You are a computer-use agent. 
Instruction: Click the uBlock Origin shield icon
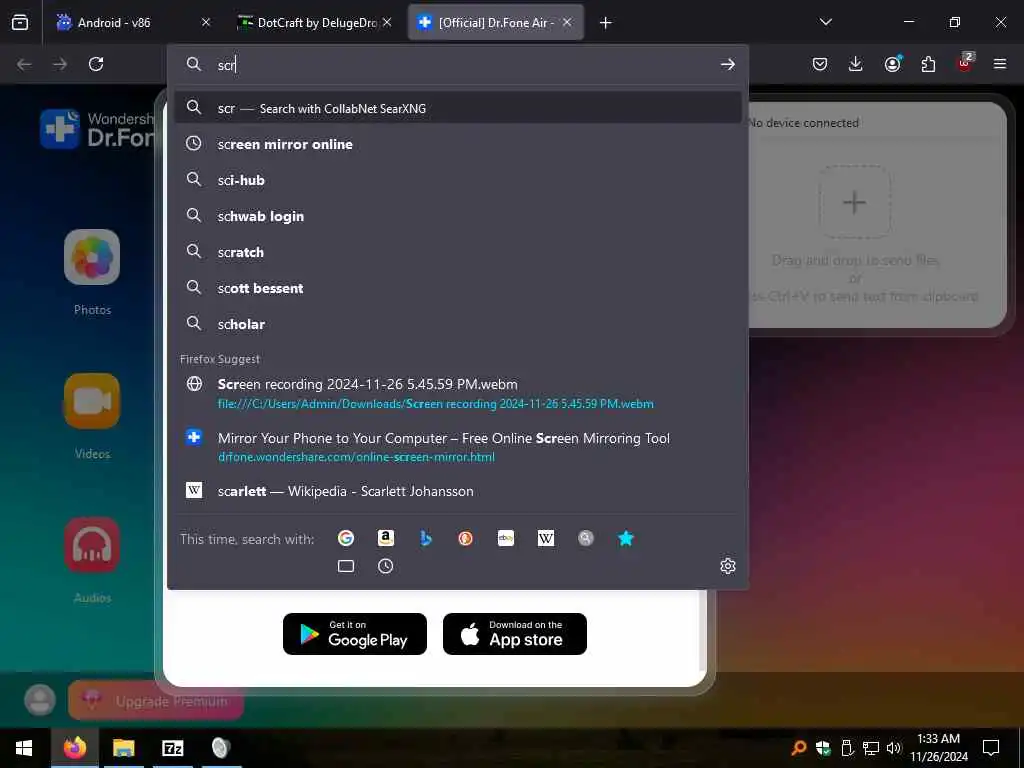[965, 63]
